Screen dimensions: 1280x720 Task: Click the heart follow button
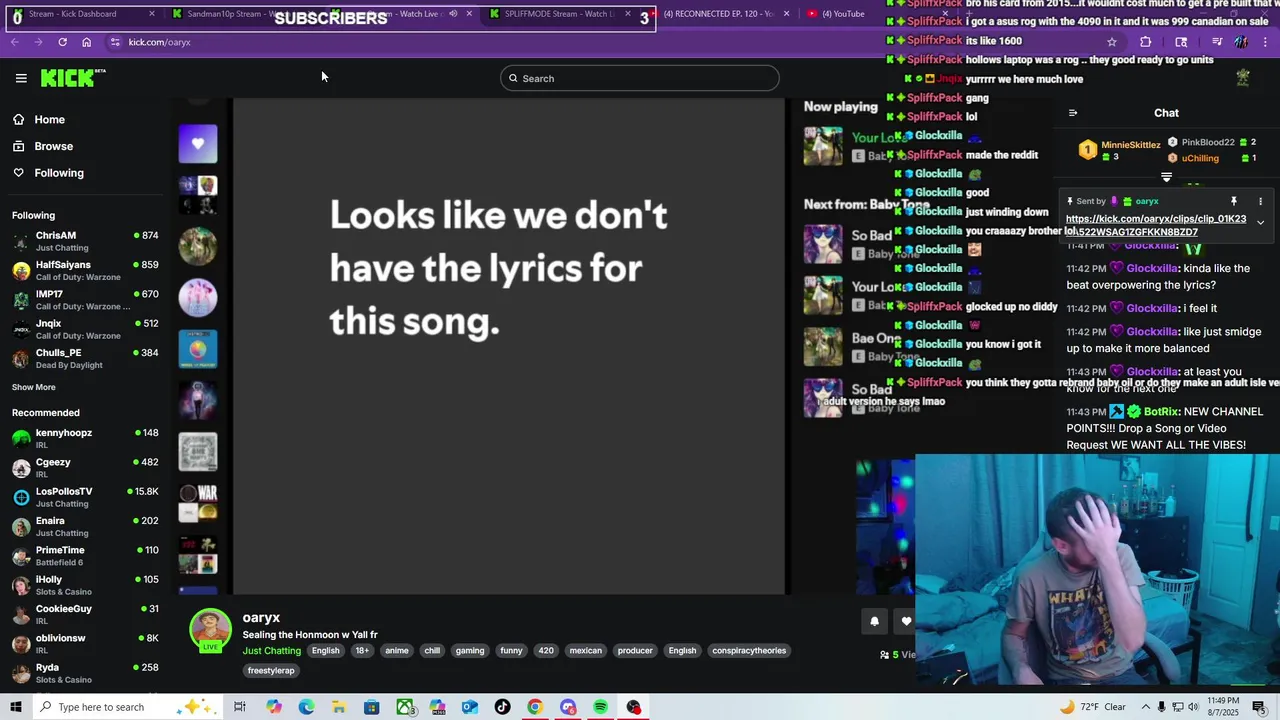pyautogui.click(x=906, y=621)
